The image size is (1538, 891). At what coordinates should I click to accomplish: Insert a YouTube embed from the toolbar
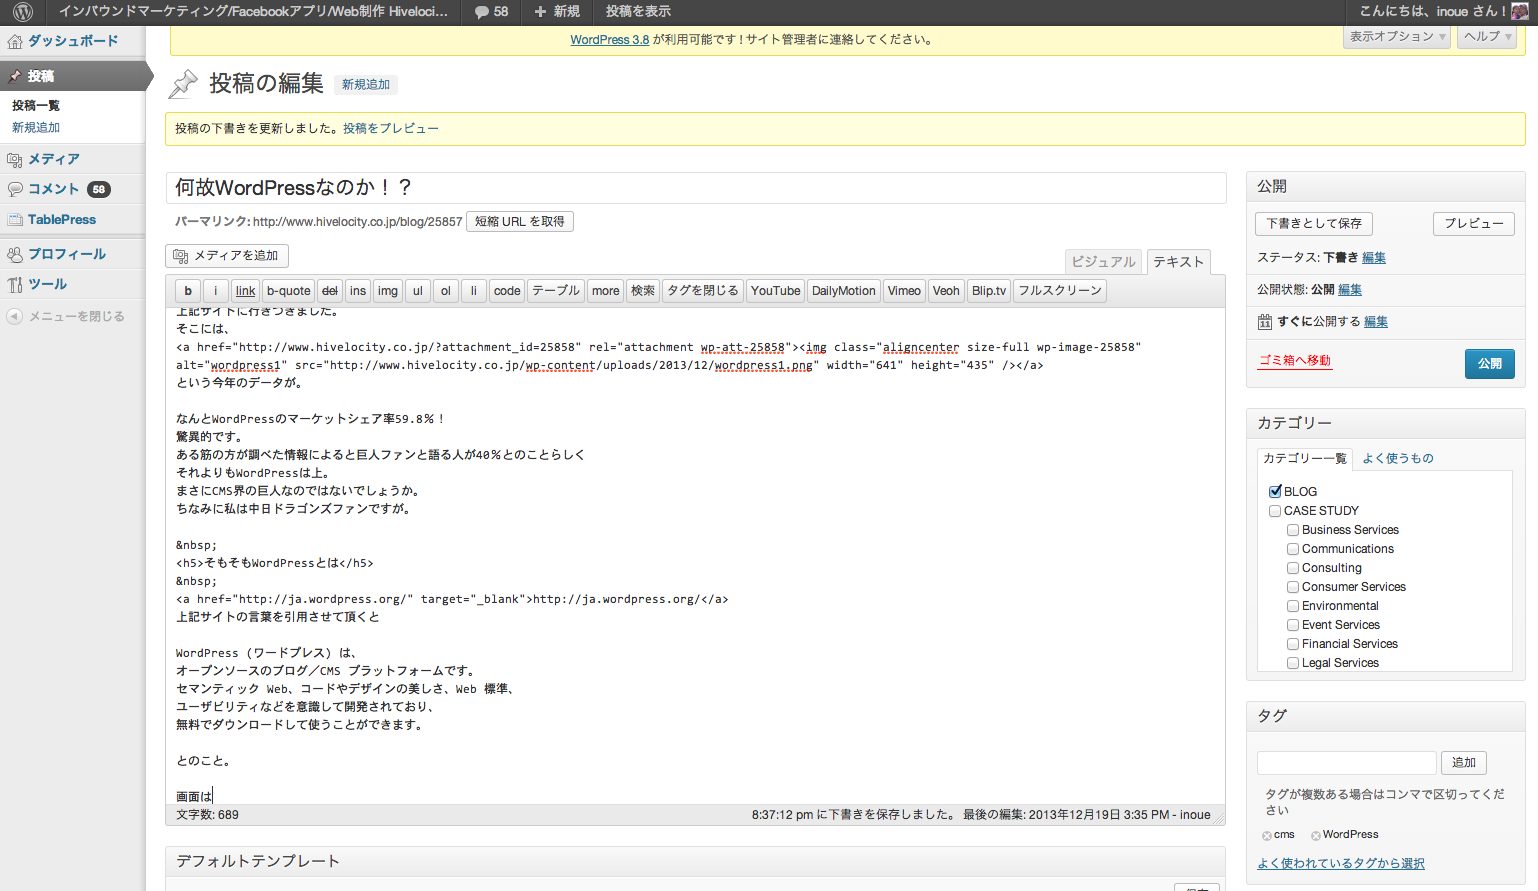(774, 290)
